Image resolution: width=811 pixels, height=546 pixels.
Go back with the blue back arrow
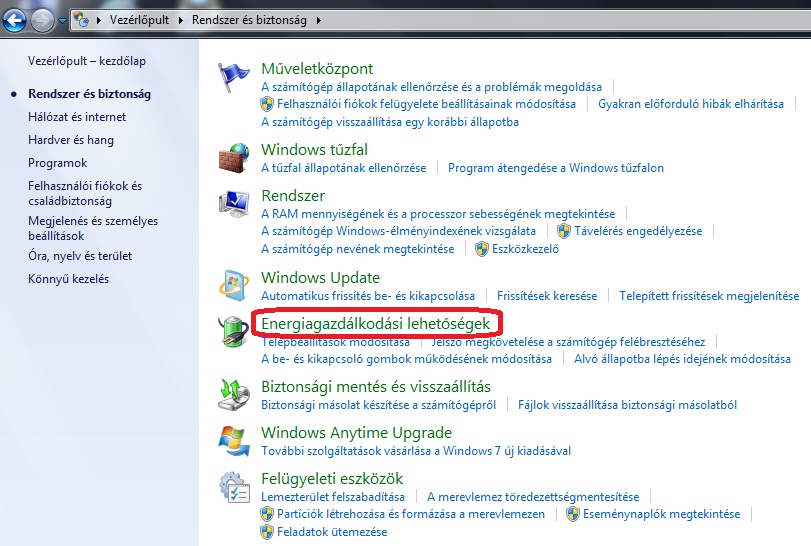[14, 21]
